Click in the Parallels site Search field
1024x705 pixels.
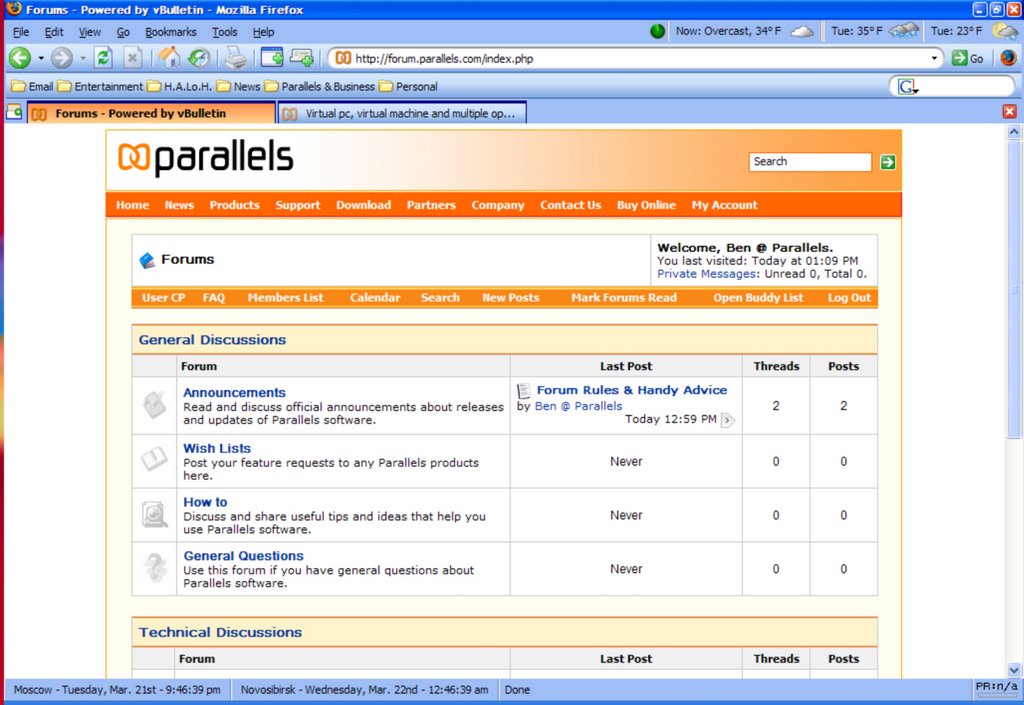point(810,162)
